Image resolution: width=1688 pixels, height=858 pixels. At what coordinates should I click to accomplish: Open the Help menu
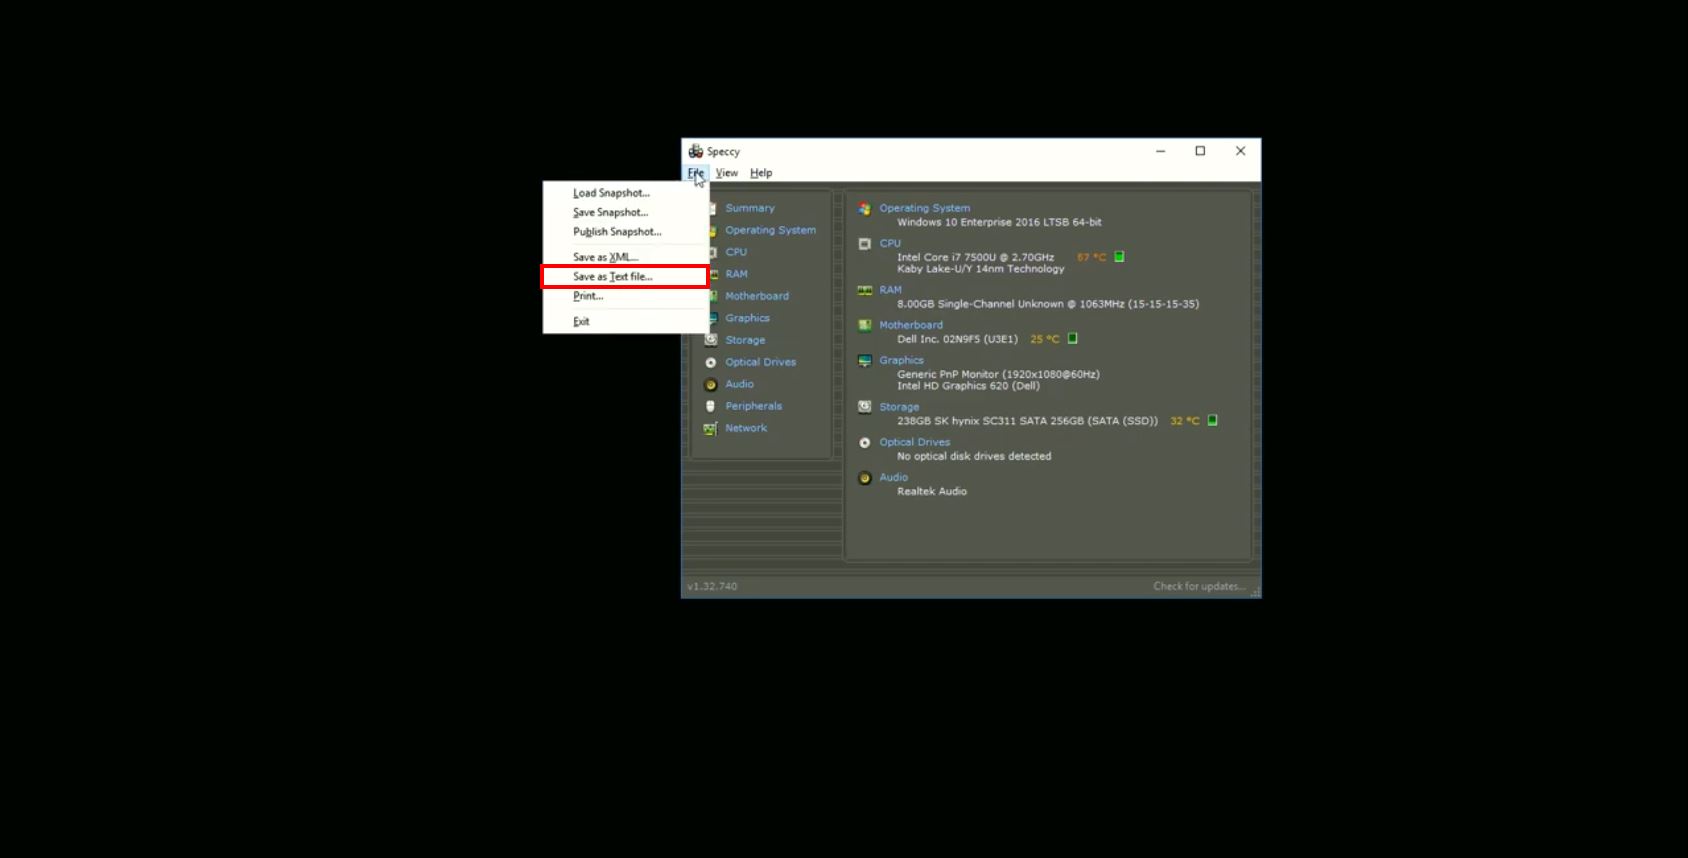[x=761, y=173]
